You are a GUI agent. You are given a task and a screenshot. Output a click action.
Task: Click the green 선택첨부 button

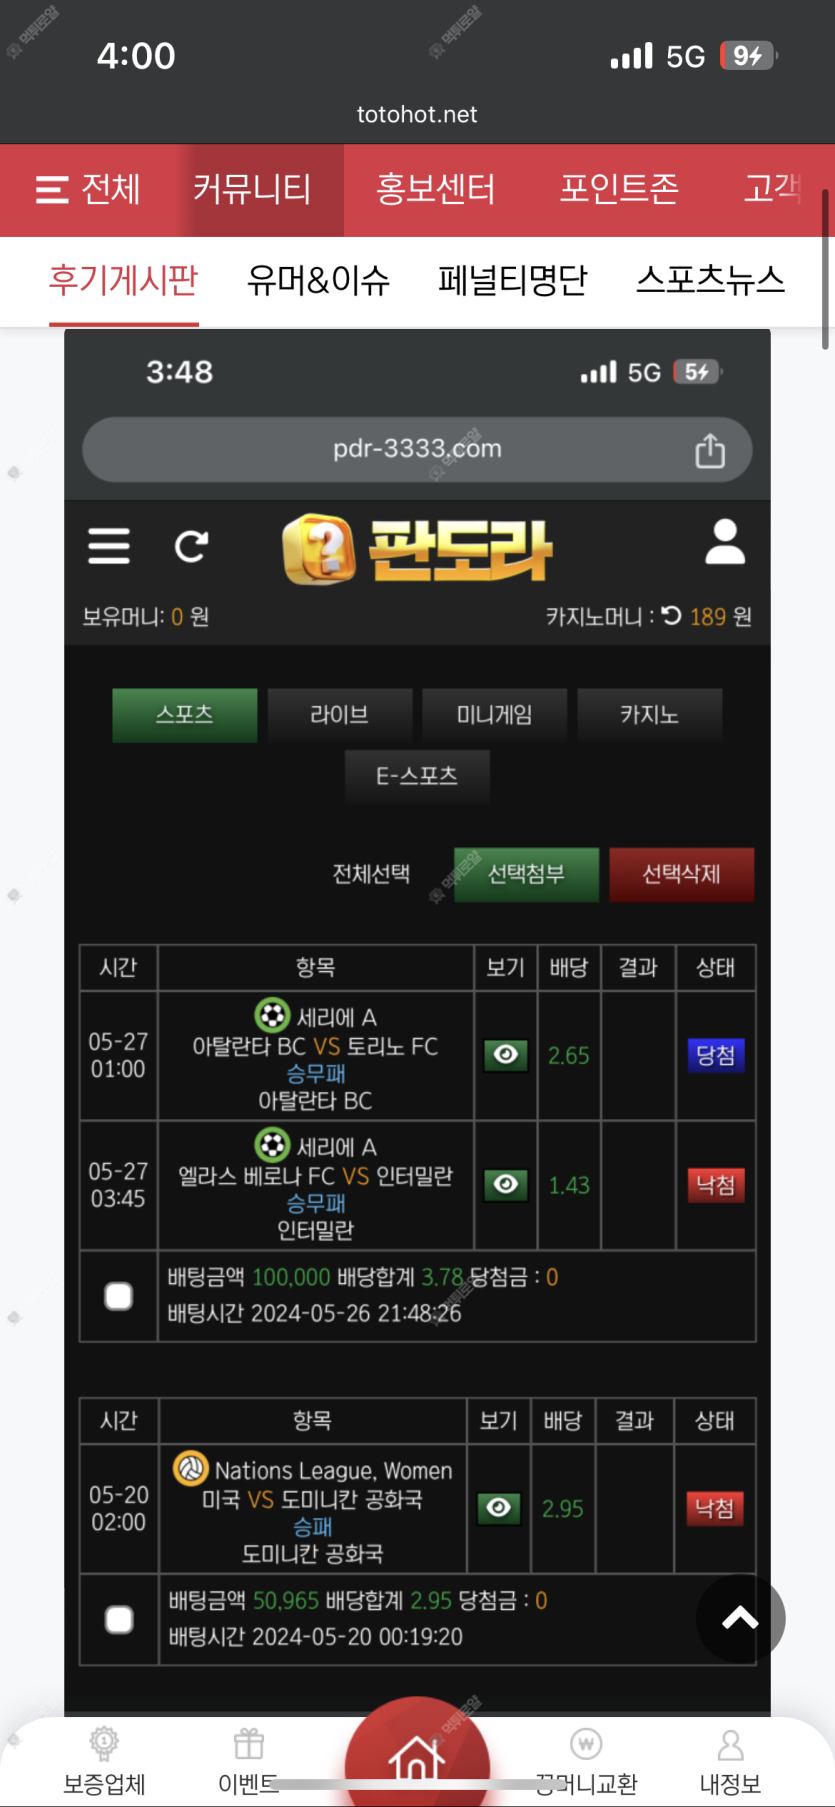(x=526, y=874)
